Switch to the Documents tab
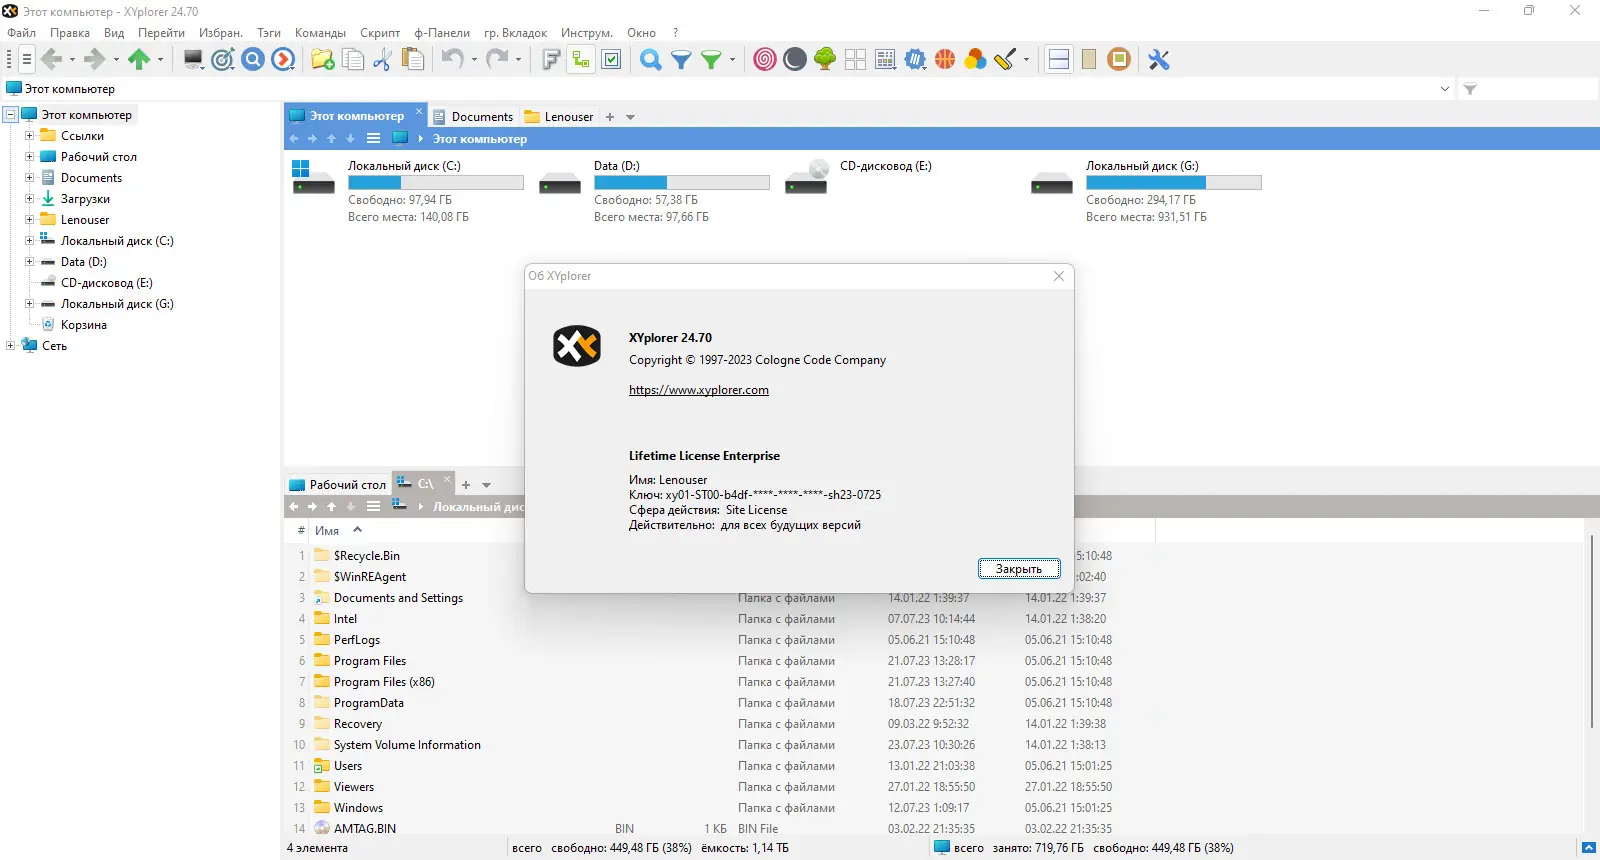The image size is (1600, 860). coord(473,117)
